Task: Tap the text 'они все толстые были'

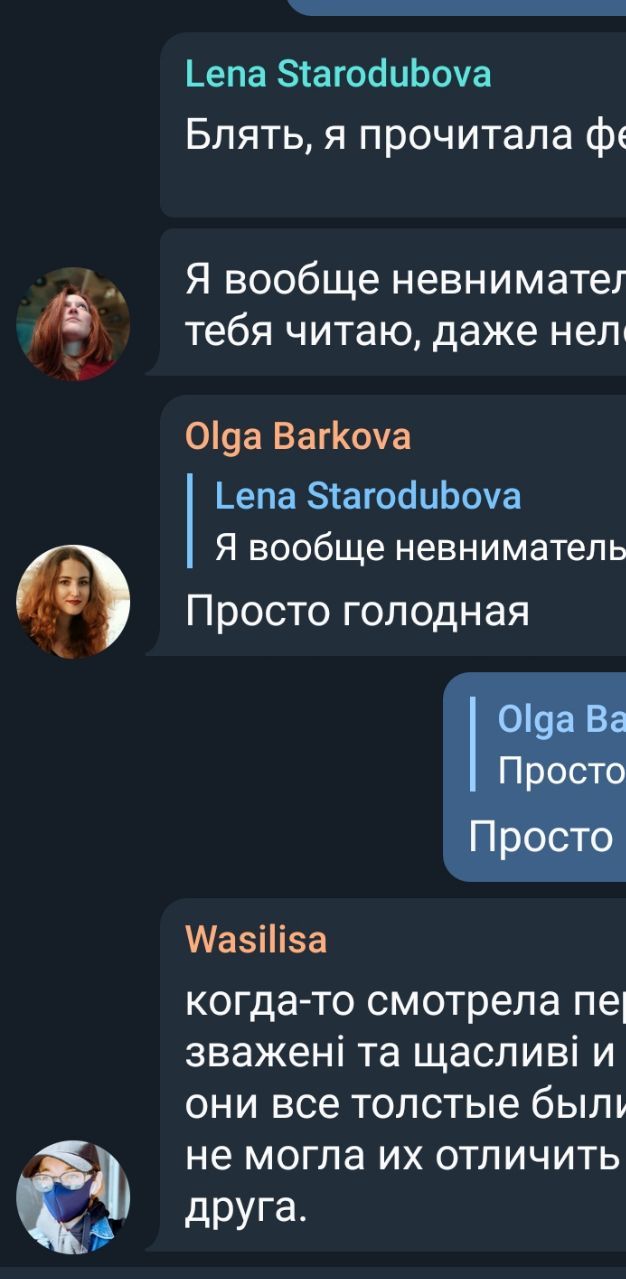Action: tap(405, 1104)
